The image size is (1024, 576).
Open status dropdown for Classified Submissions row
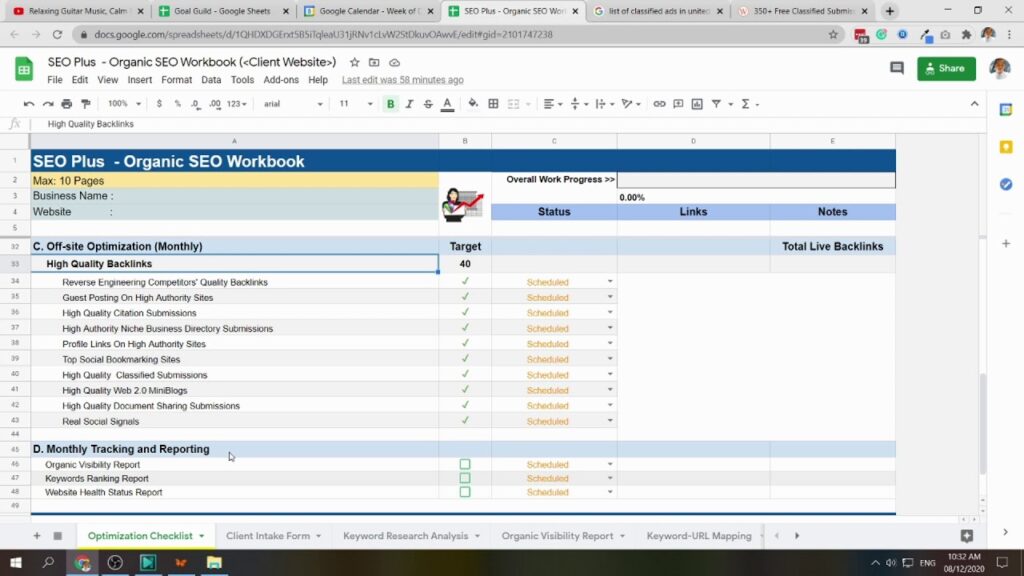[x=610, y=374]
